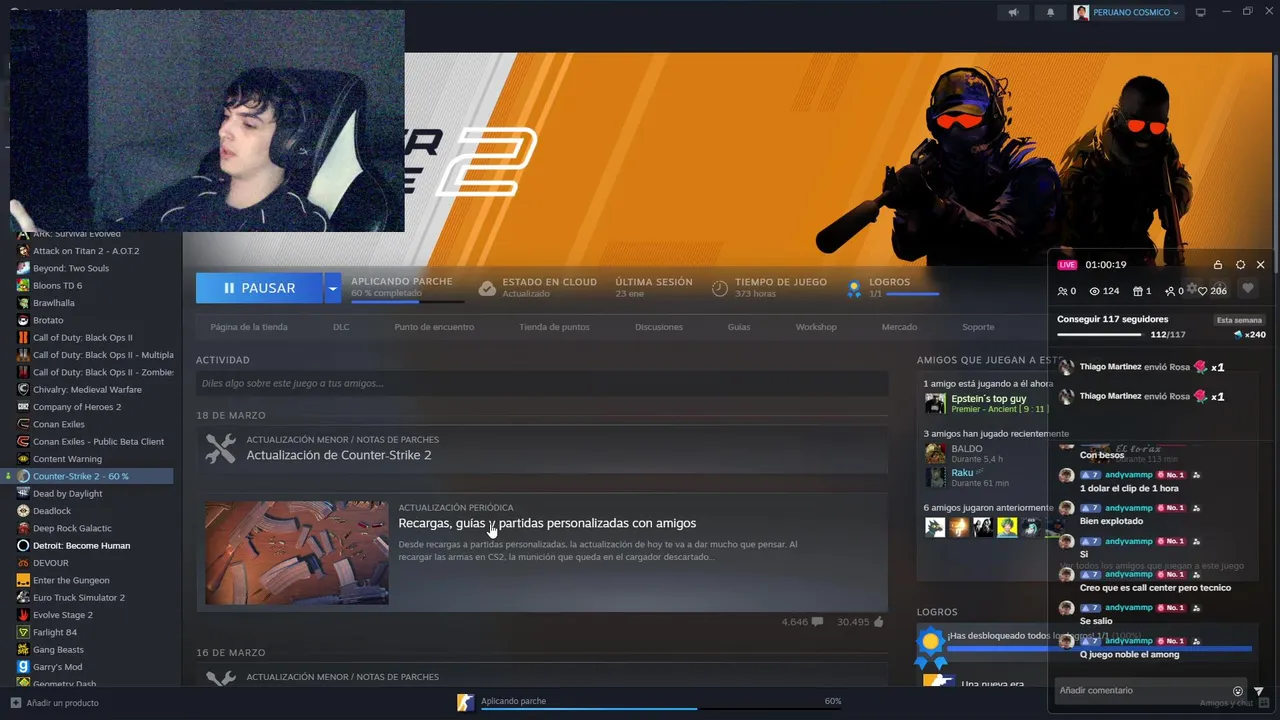Click the Deep Rock Galactic game icon
The image size is (1280, 720).
click(24, 528)
